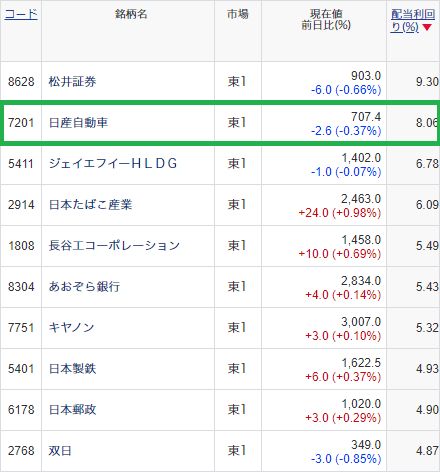The height and width of the screenshot is (472, 440).
Task: Click stock code 5401
Action: pyautogui.click(x=21, y=369)
